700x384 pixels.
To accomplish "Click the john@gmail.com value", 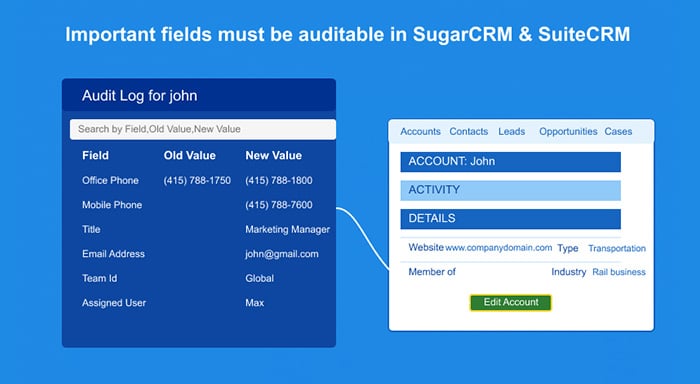I will (282, 254).
